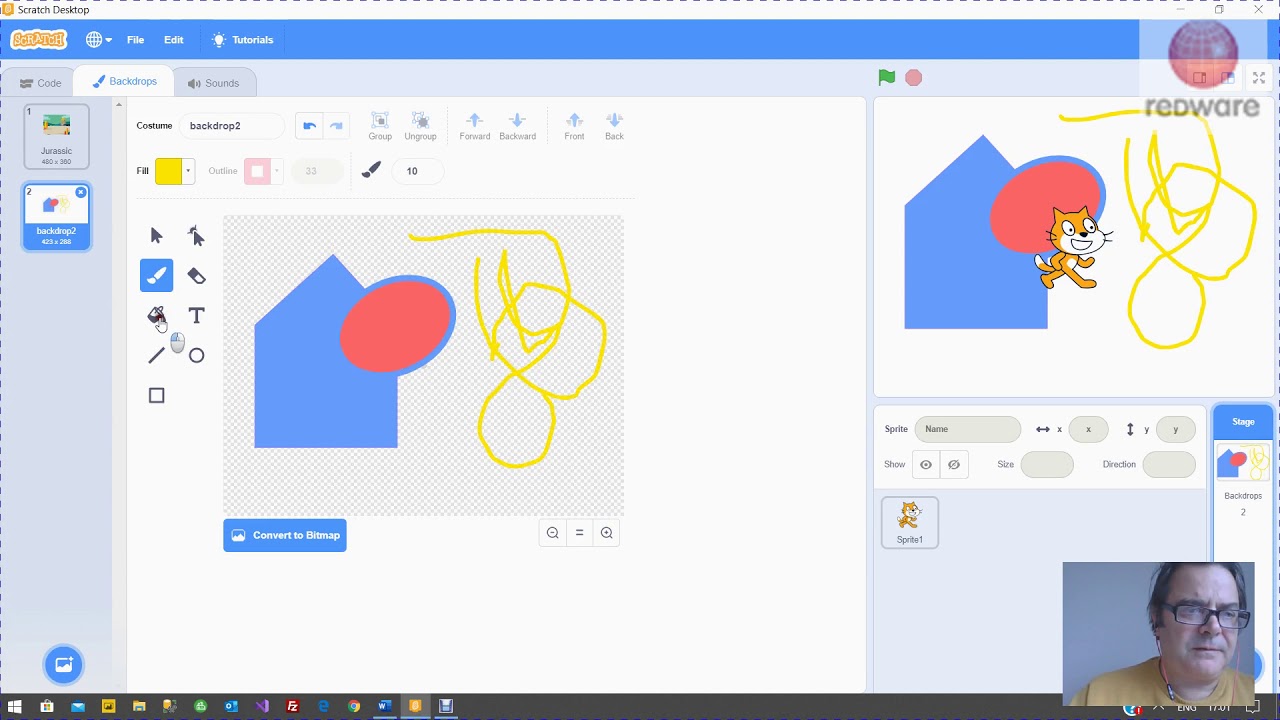Image resolution: width=1280 pixels, height=720 pixels.
Task: Open the Tutorials library
Action: point(243,40)
